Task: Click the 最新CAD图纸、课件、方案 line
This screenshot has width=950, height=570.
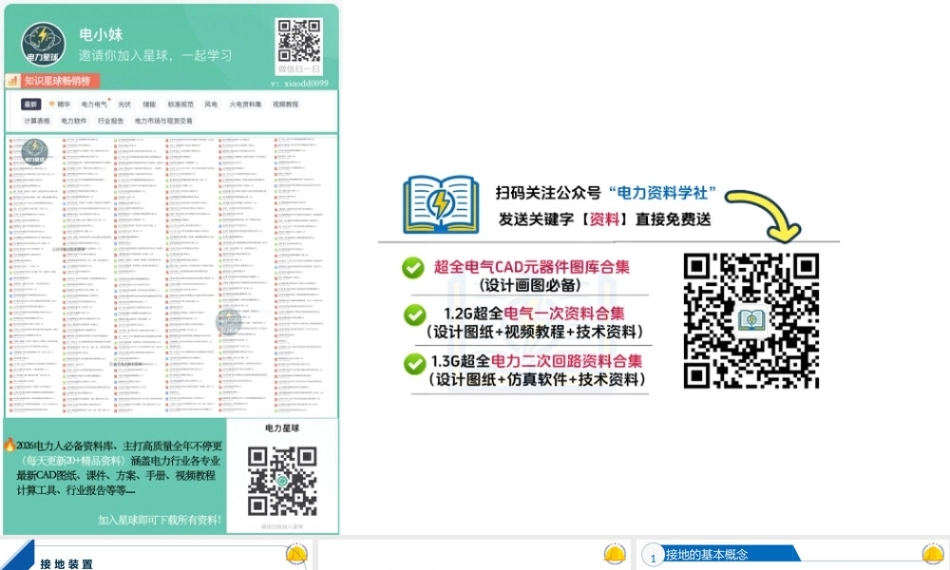Action: [116, 476]
